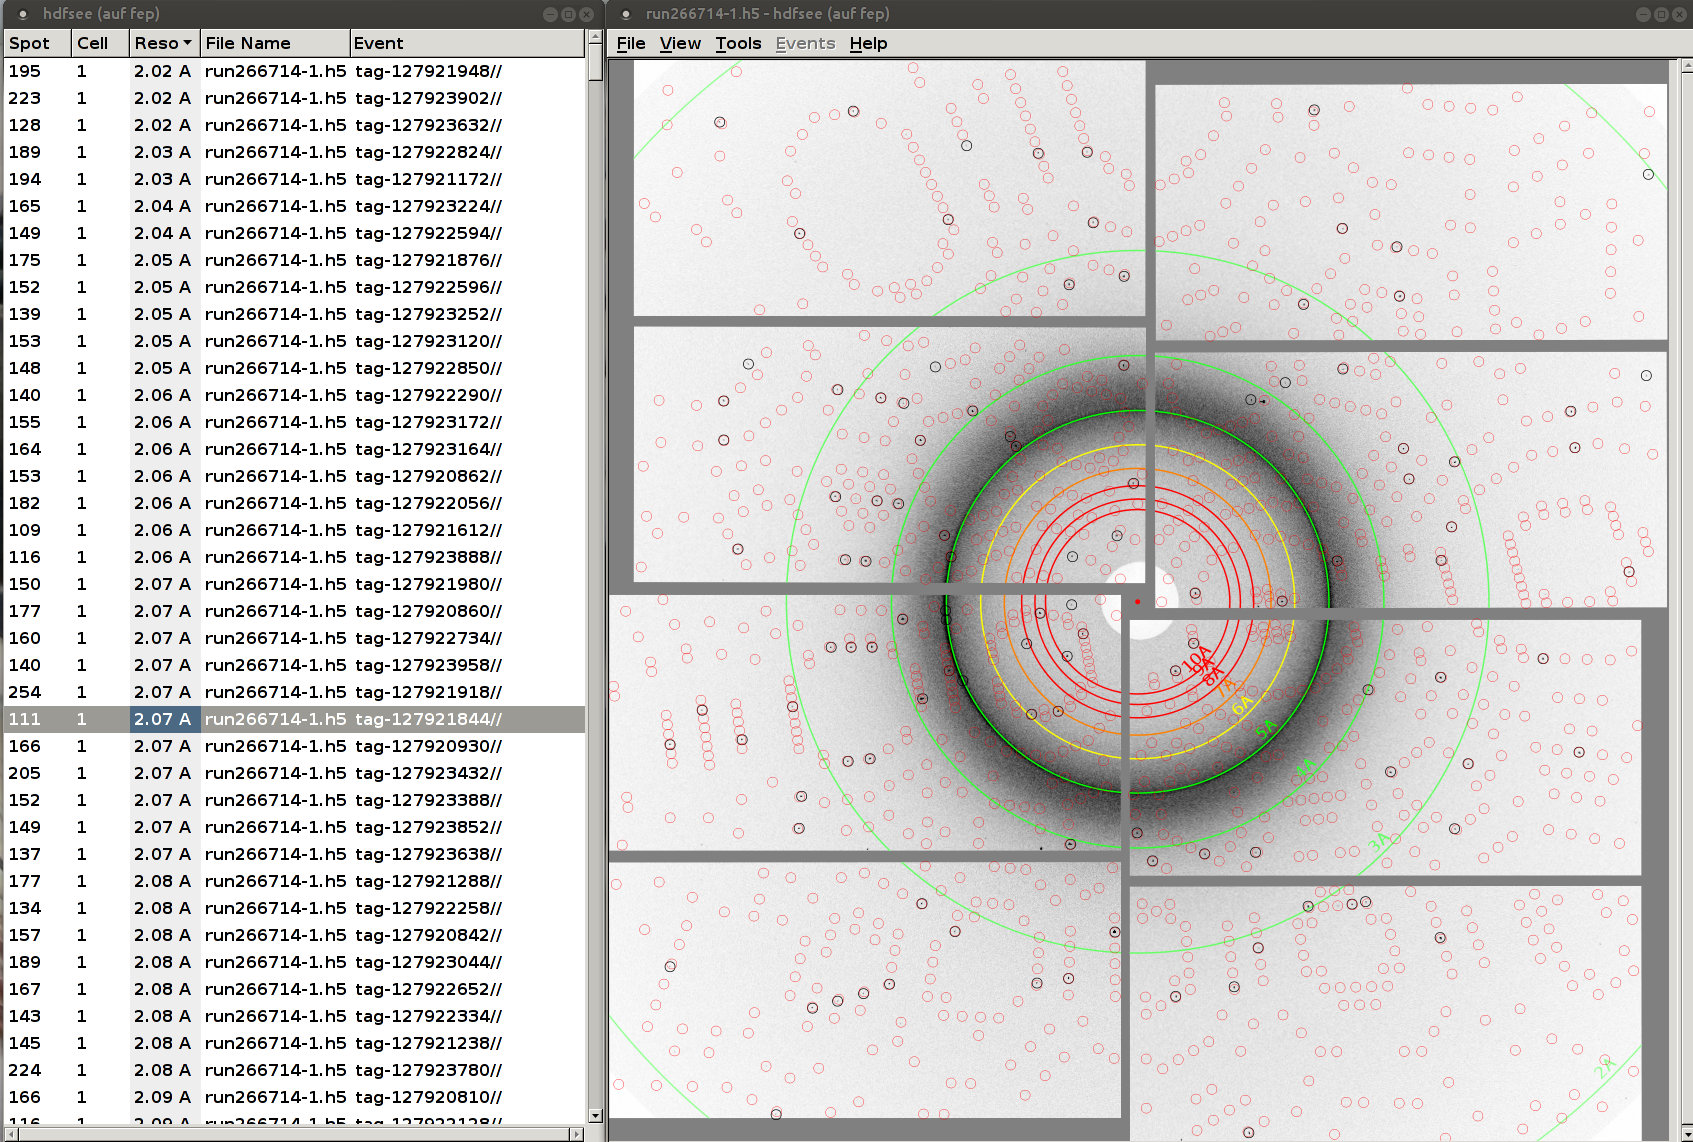
Task: Sort by the Spot column header
Action: click(x=38, y=43)
